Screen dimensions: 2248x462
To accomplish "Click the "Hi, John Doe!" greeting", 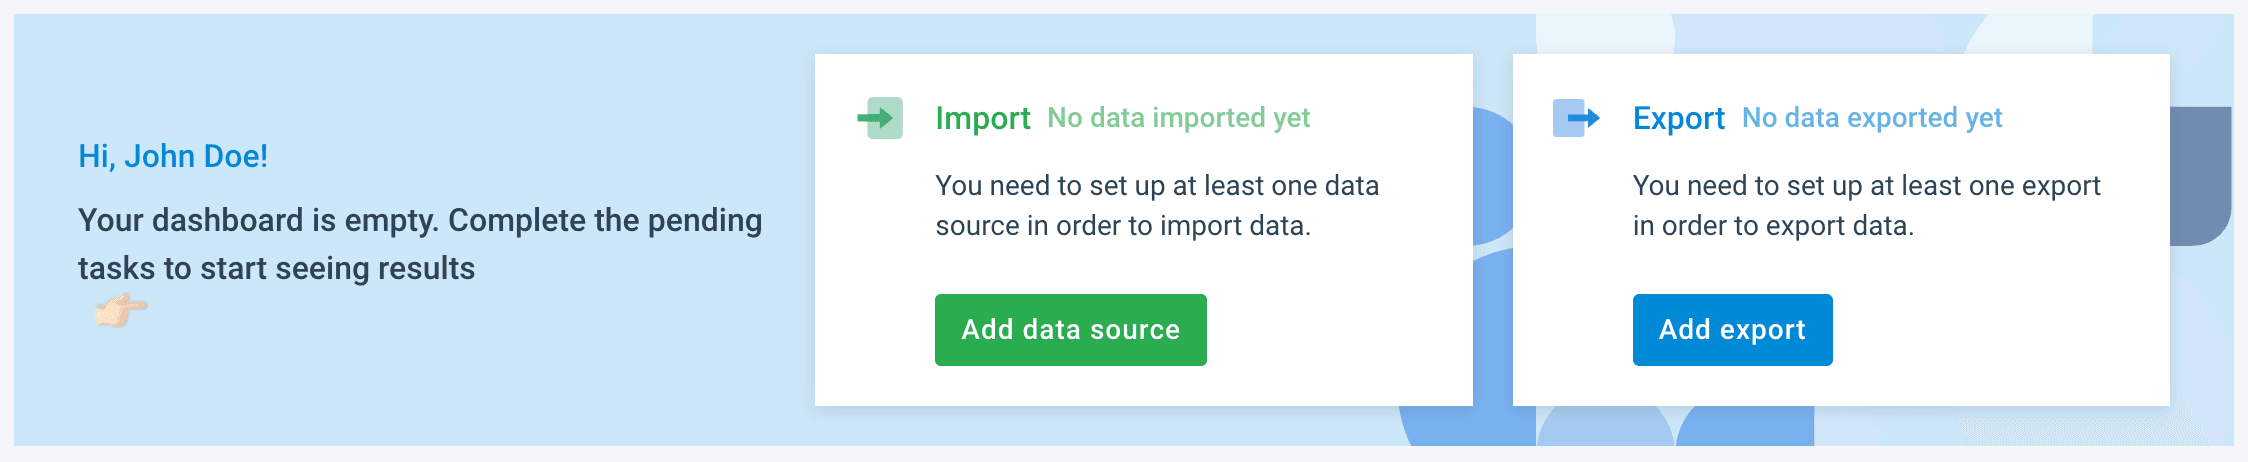I will coord(173,156).
